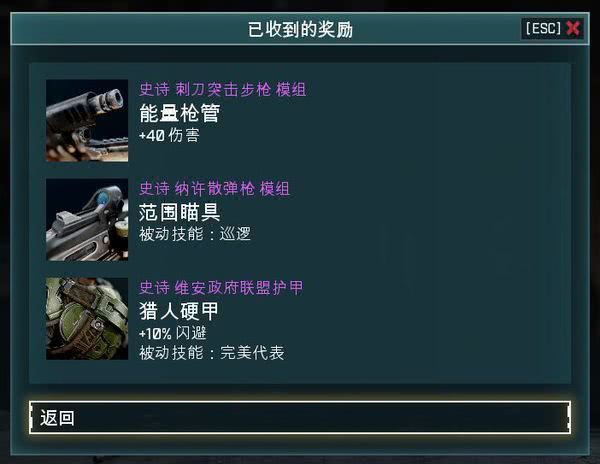Select the 能量枪管 barrel icon
Image resolution: width=600 pixels, height=464 pixels.
pyautogui.click(x=87, y=120)
